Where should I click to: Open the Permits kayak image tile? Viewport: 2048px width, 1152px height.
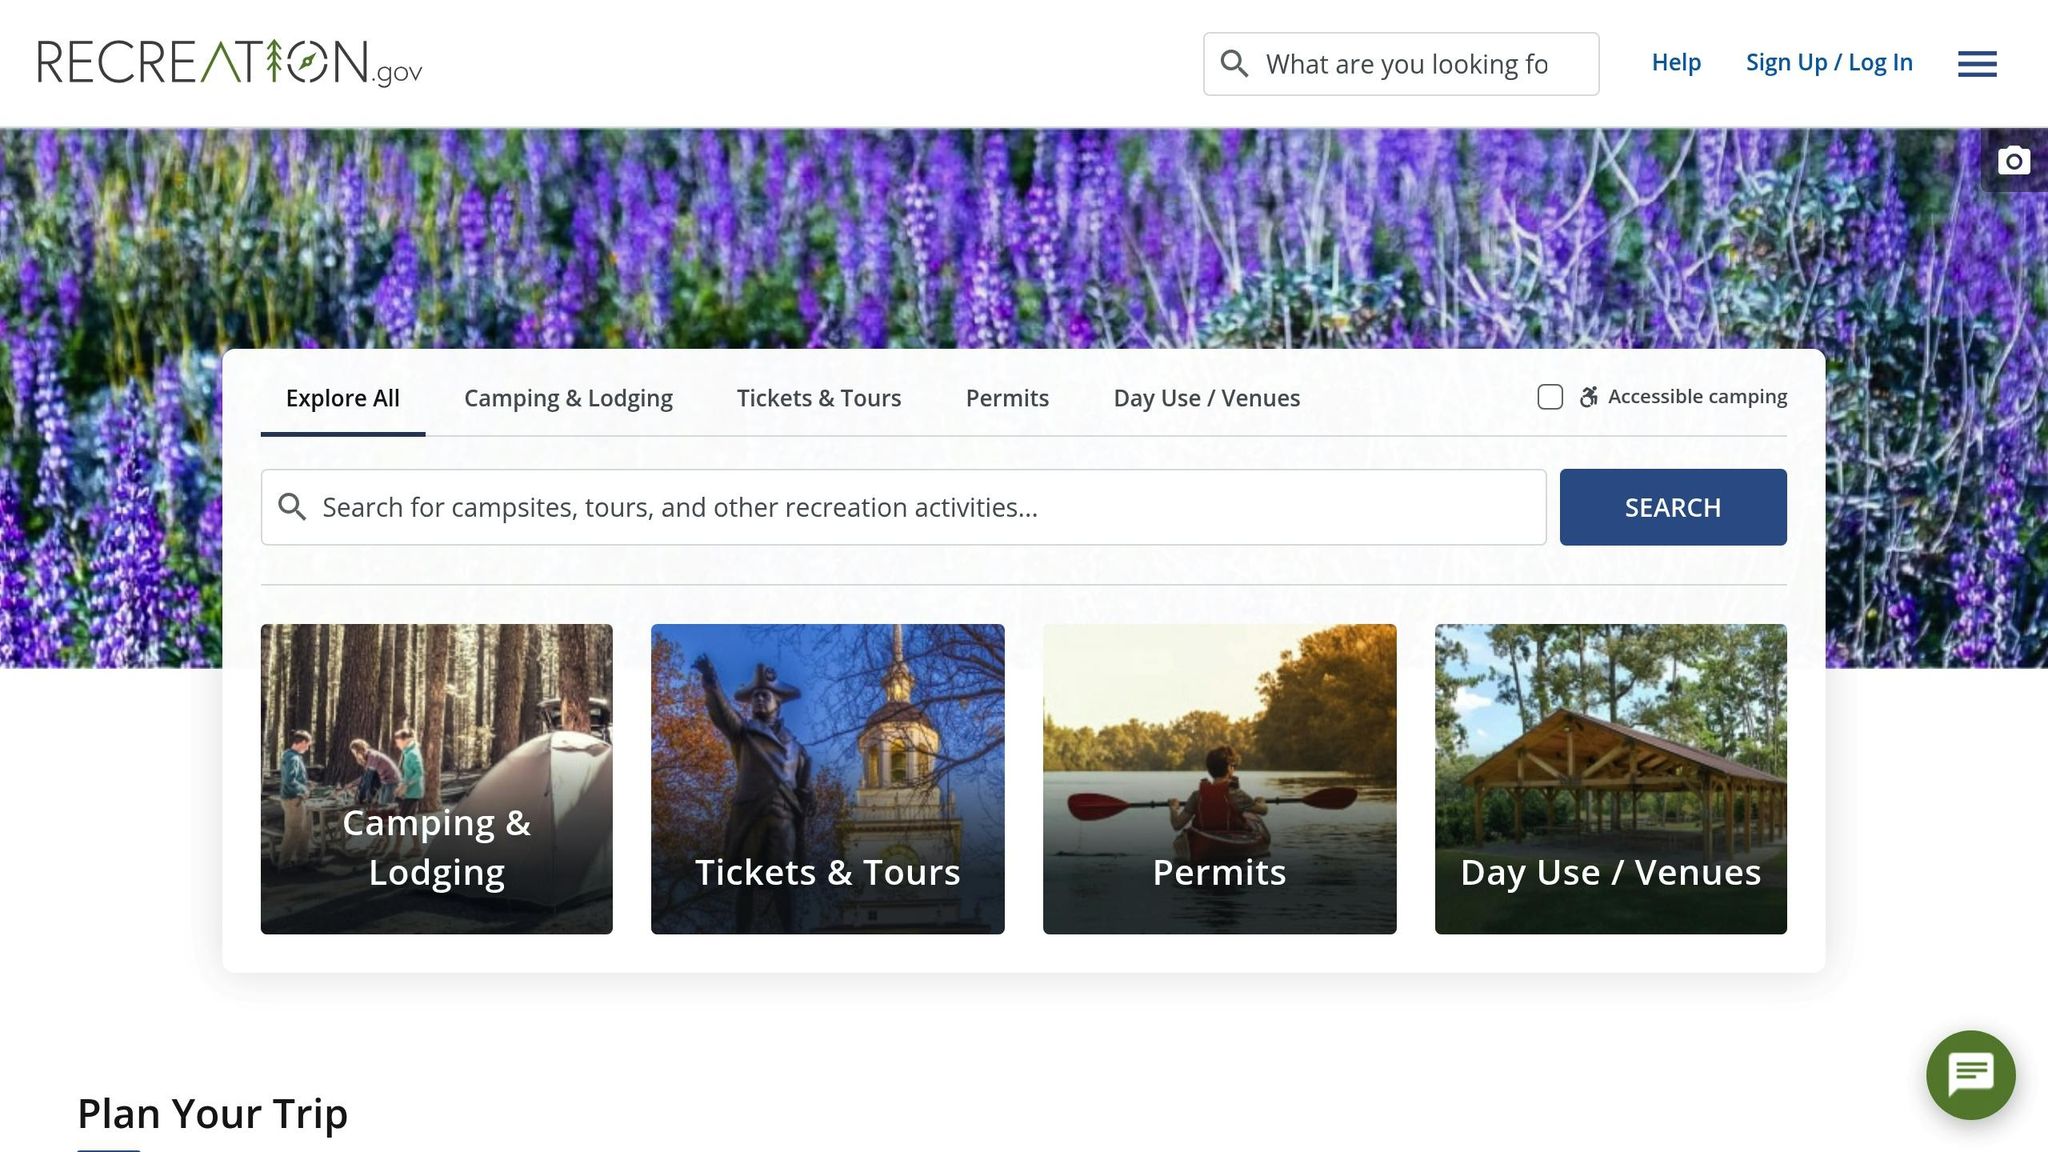pos(1220,779)
